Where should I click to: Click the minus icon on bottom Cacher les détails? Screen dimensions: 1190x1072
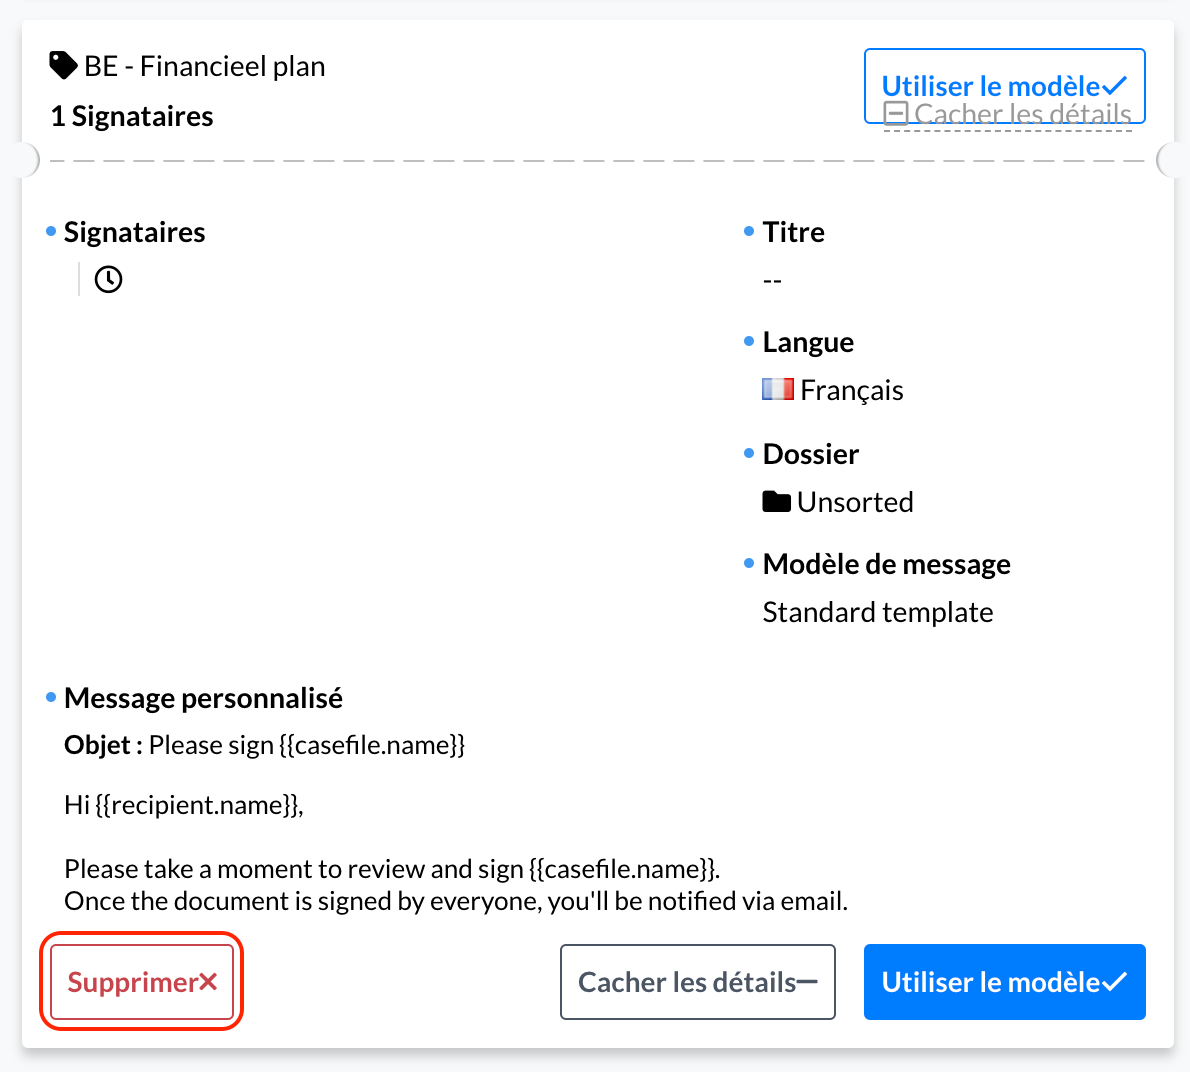coord(807,982)
